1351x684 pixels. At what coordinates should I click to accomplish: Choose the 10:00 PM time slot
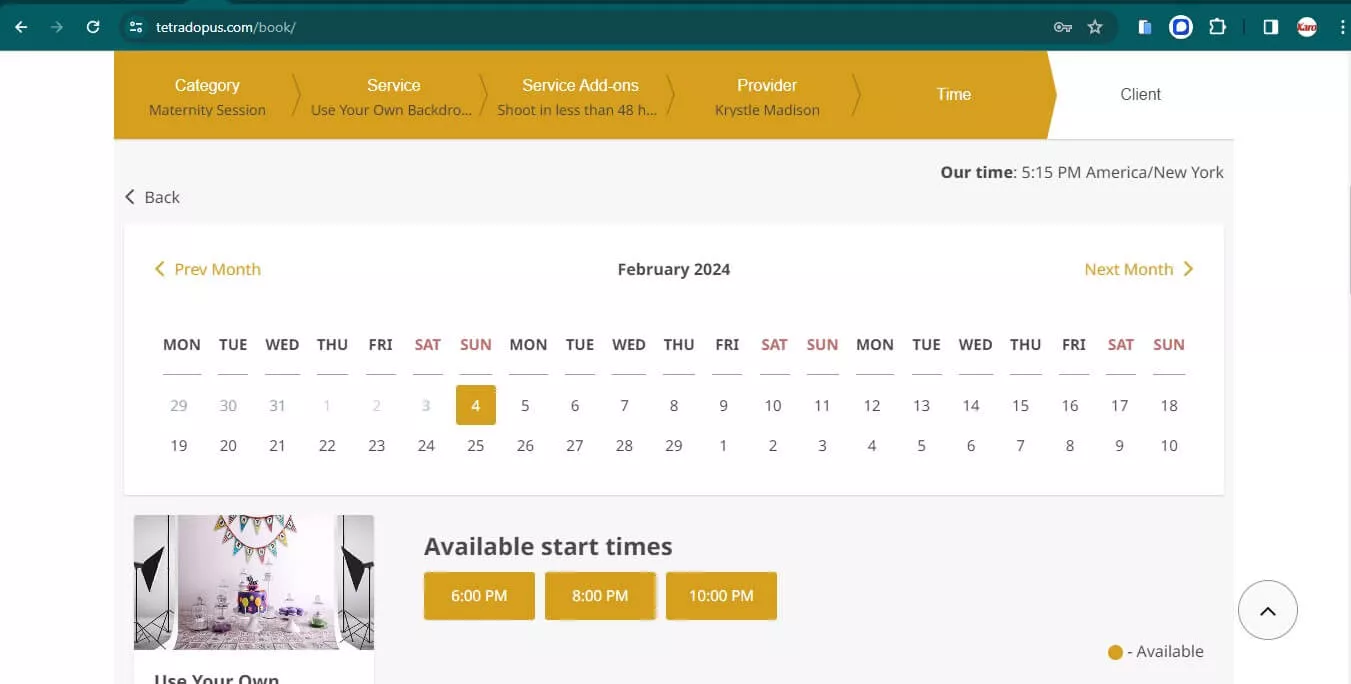pyautogui.click(x=721, y=595)
